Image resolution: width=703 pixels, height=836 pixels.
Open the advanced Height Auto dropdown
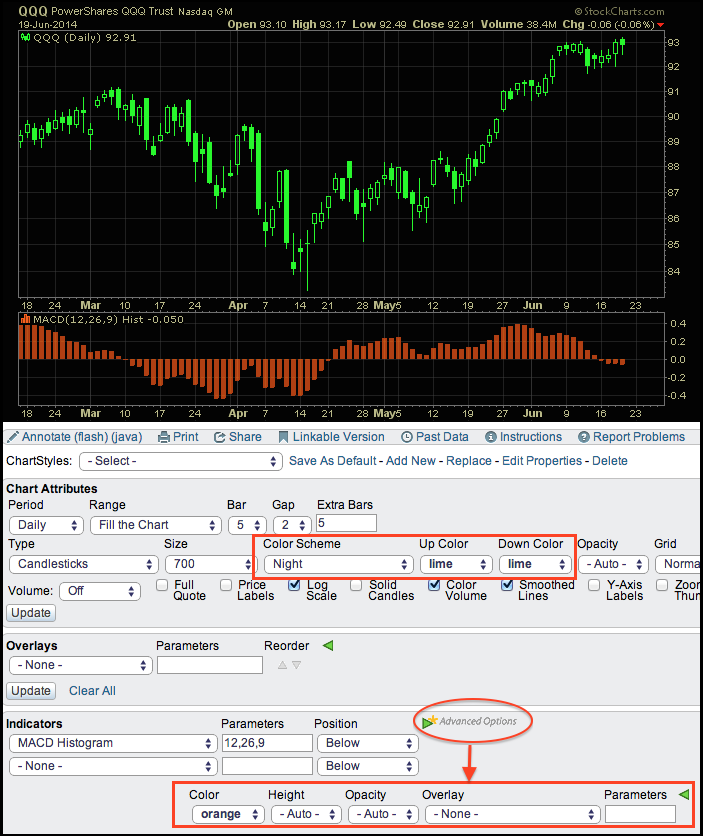click(306, 815)
